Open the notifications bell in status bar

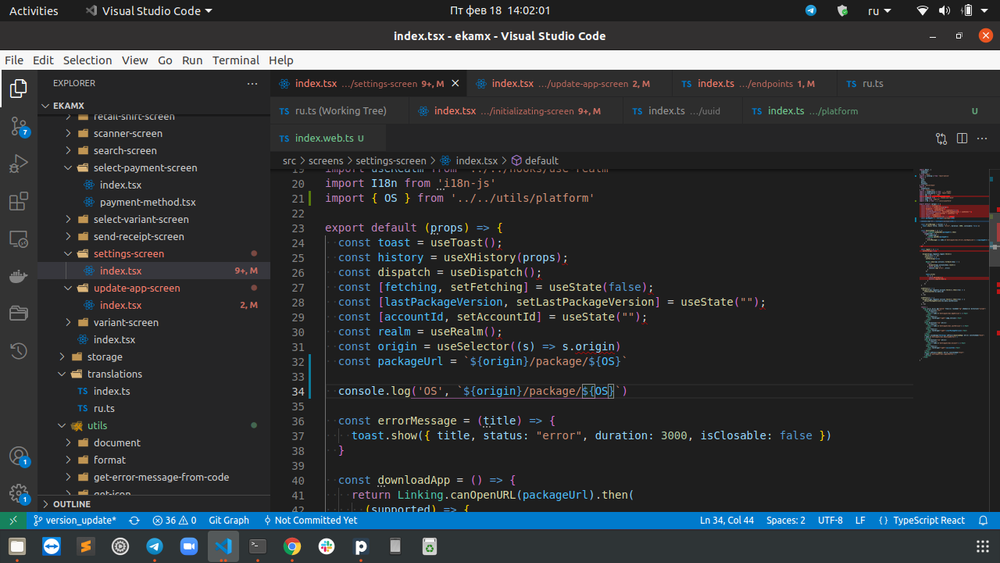[985, 521]
